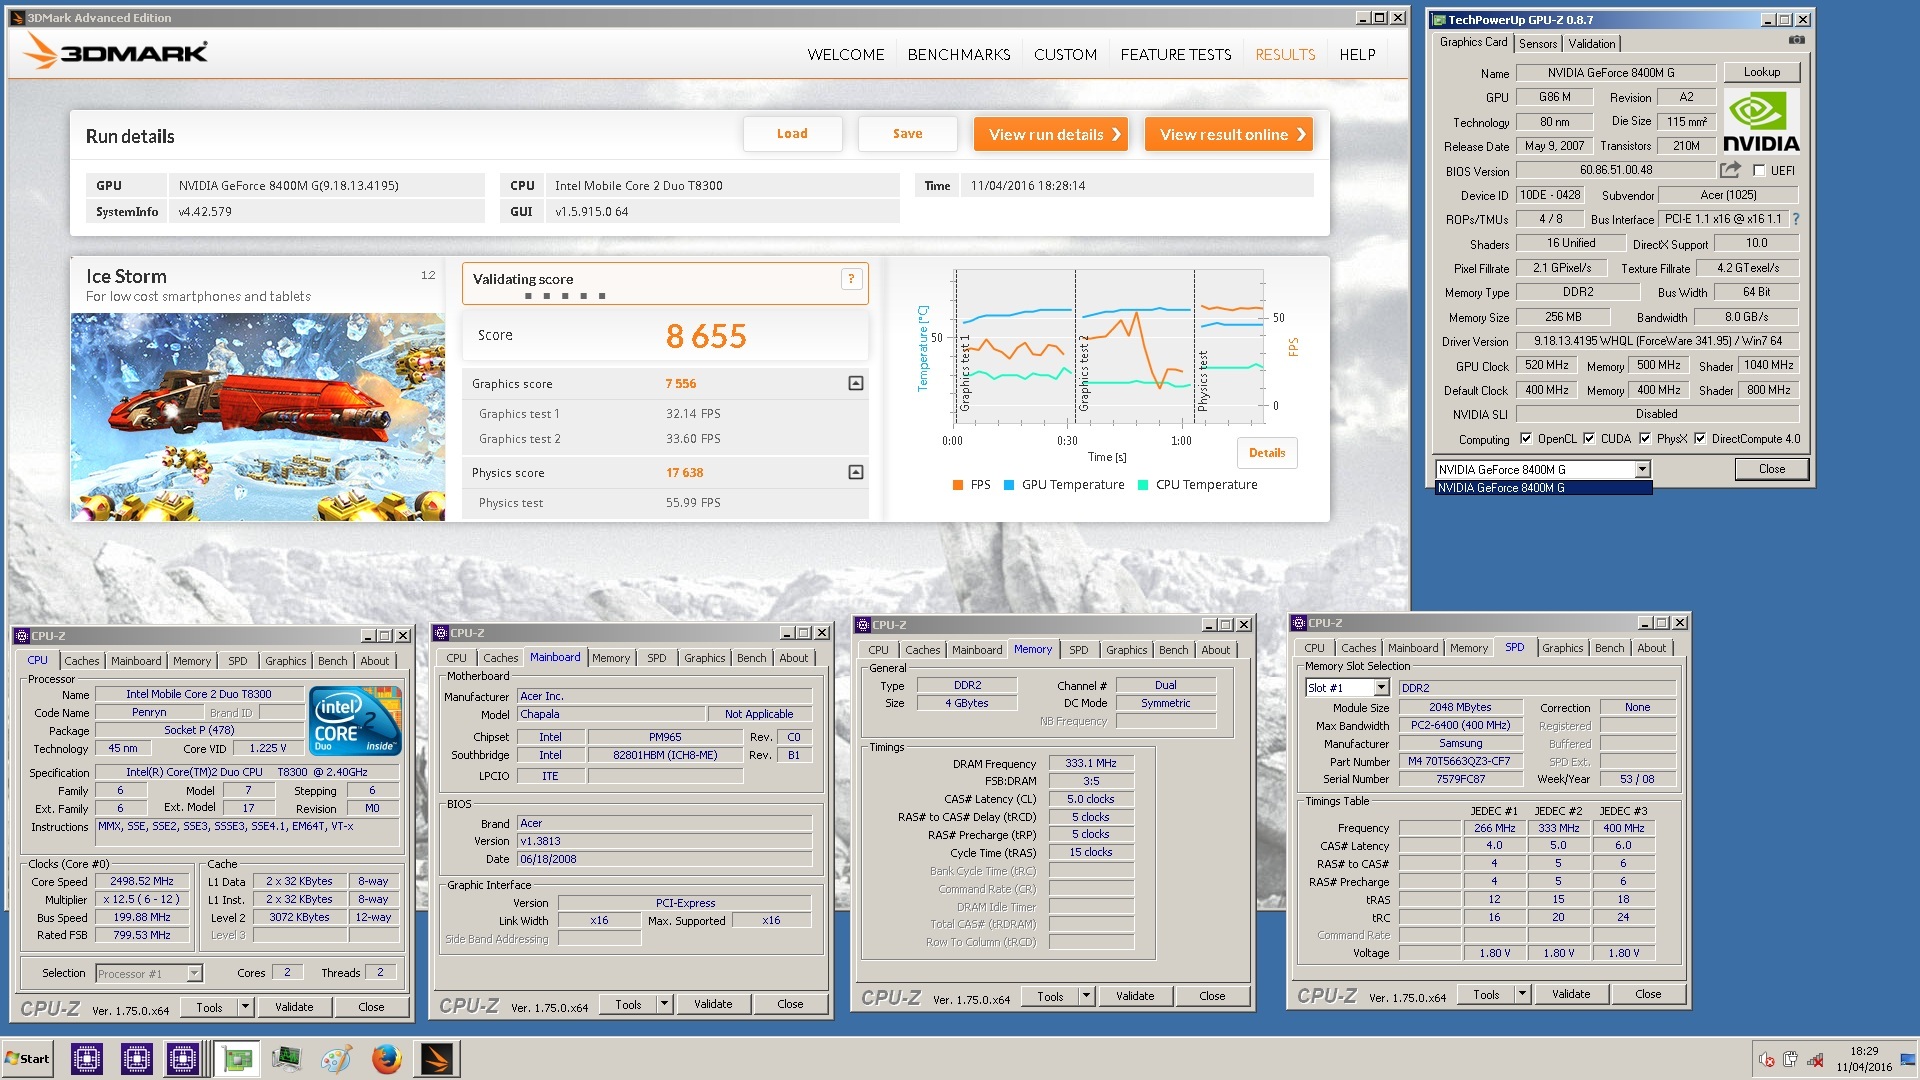1920x1080 pixels.
Task: Click the Load button in Run details
Action: [792, 134]
